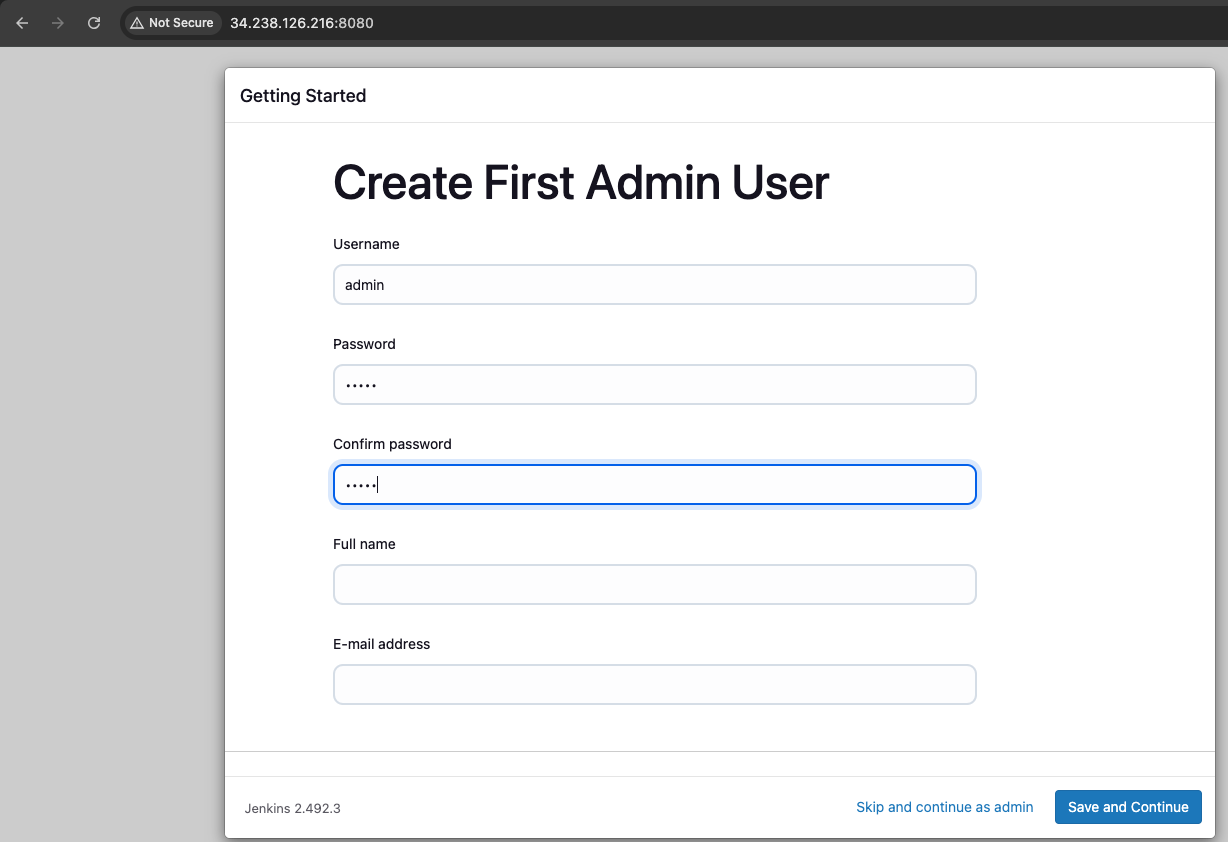Click the E-mail address label

[381, 644]
